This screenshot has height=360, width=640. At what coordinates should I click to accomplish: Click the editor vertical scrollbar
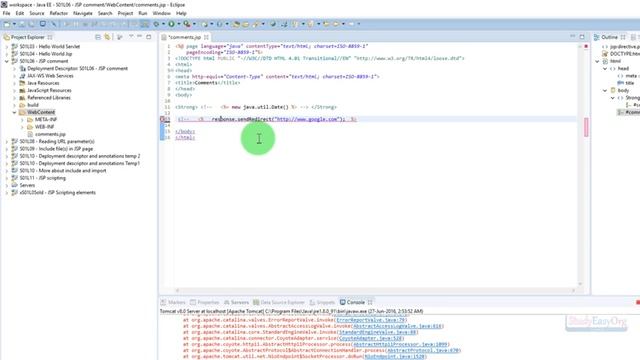580,164
